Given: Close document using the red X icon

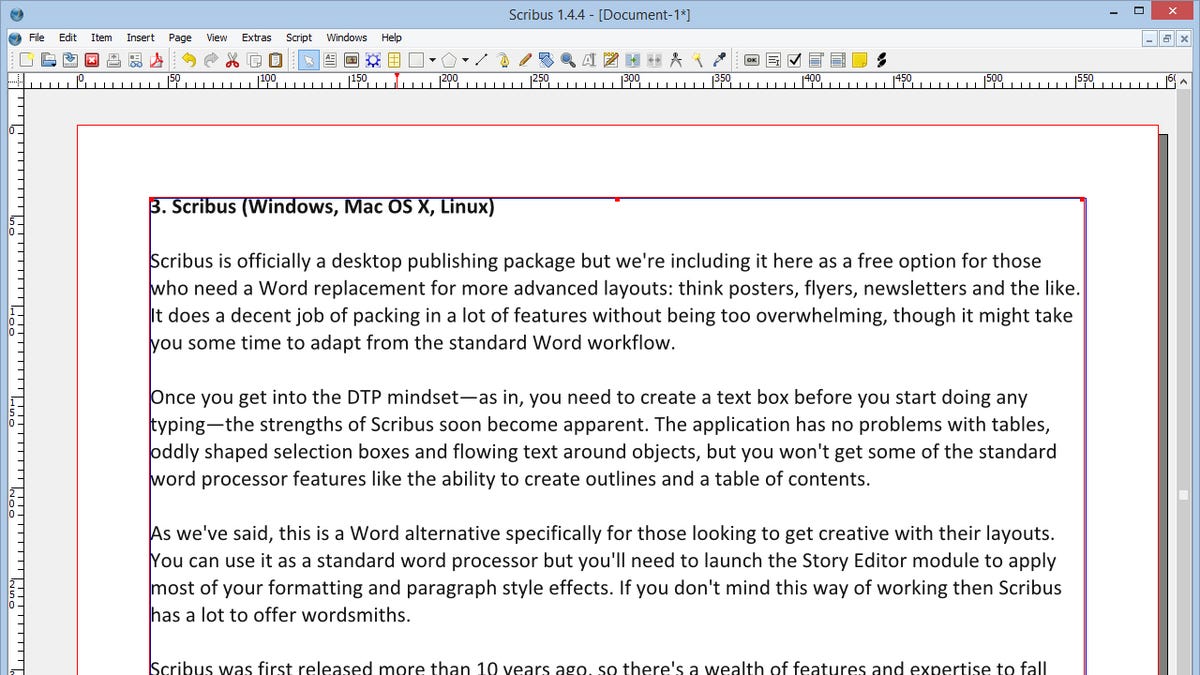Looking at the screenshot, I should 92,60.
